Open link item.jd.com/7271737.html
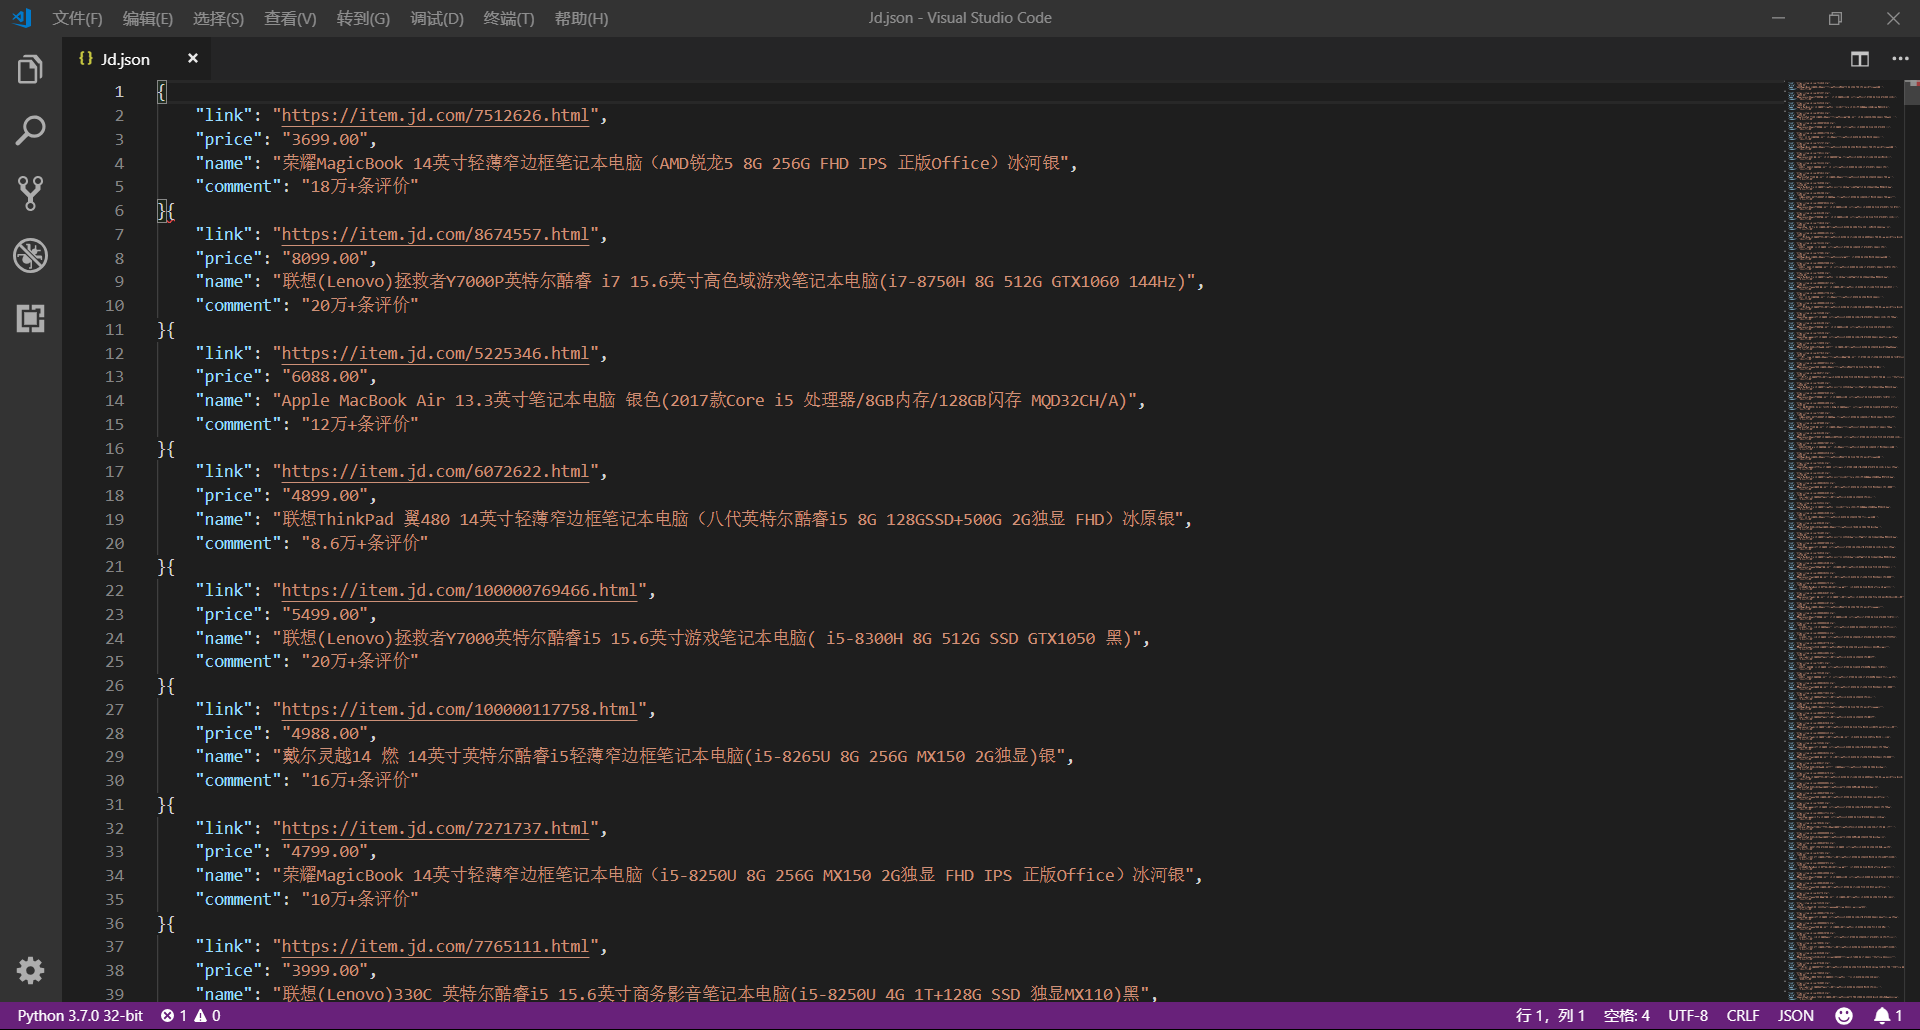1920x1030 pixels. point(435,829)
